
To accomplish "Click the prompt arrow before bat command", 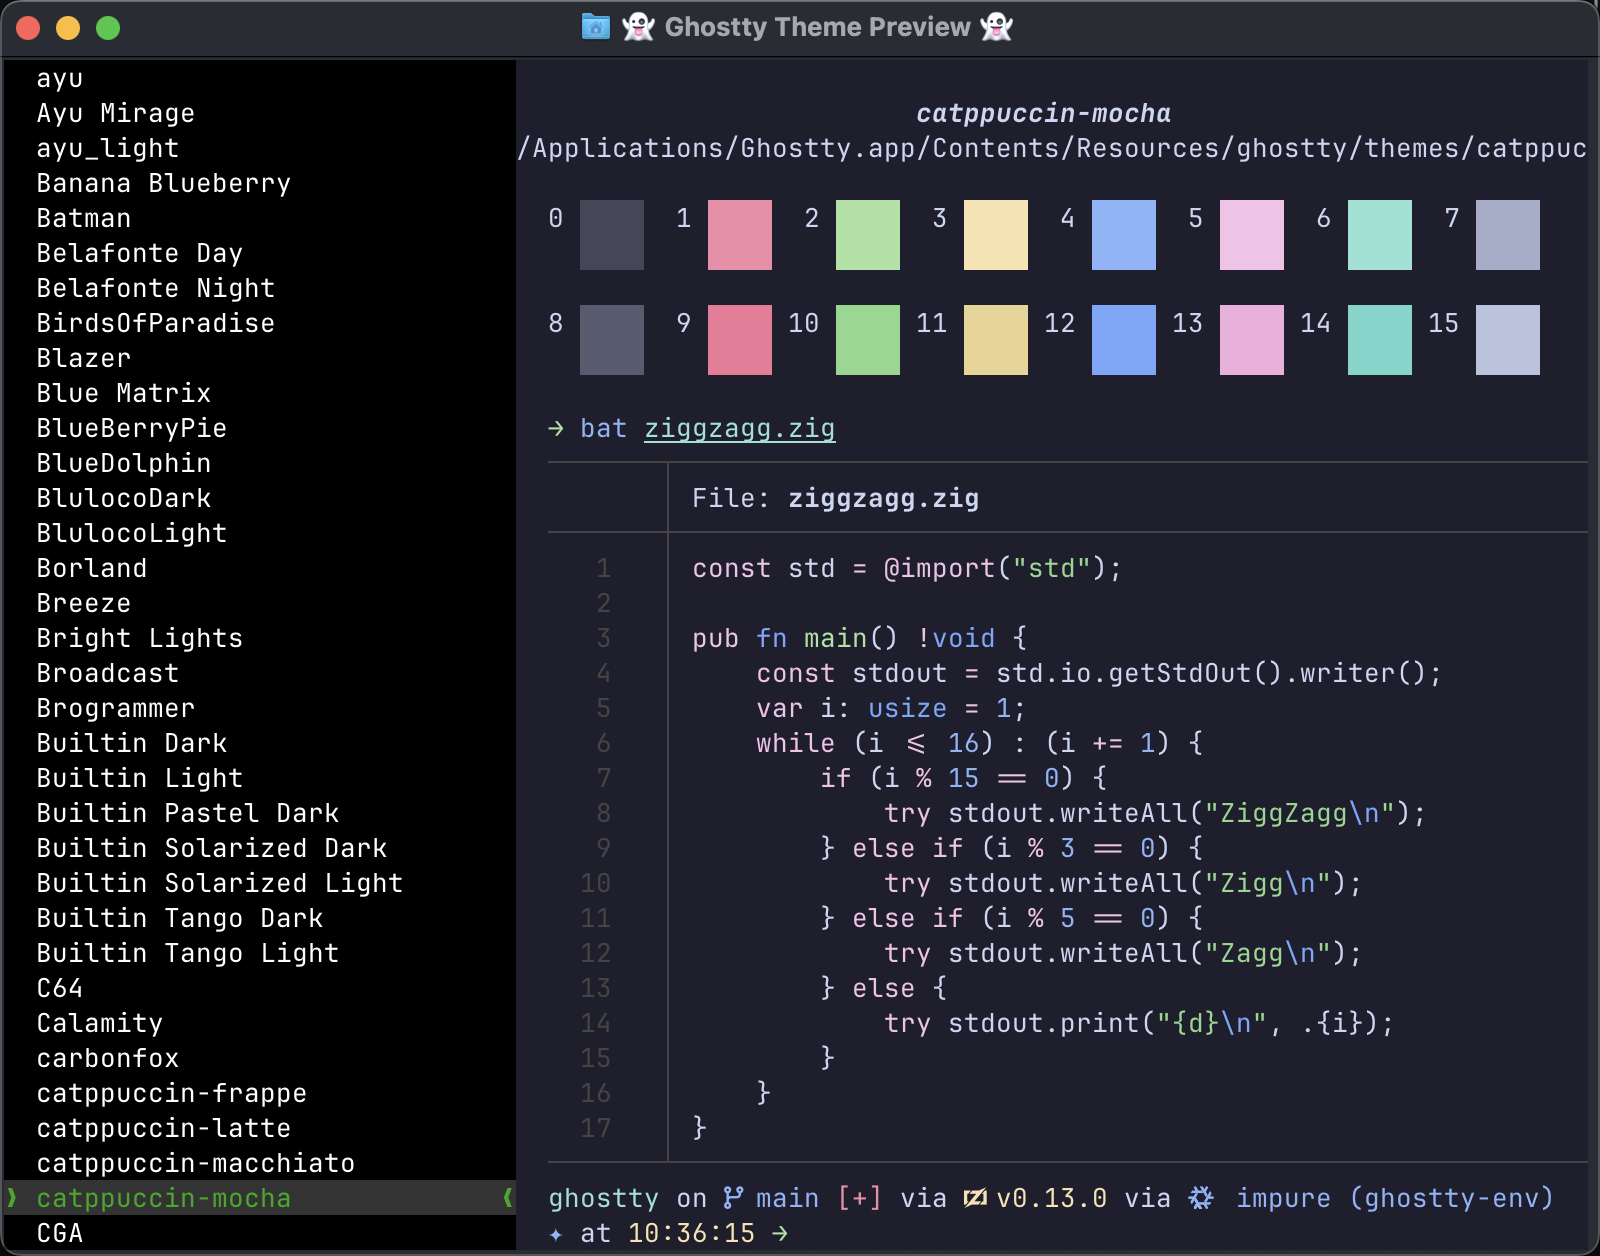I will [556, 429].
